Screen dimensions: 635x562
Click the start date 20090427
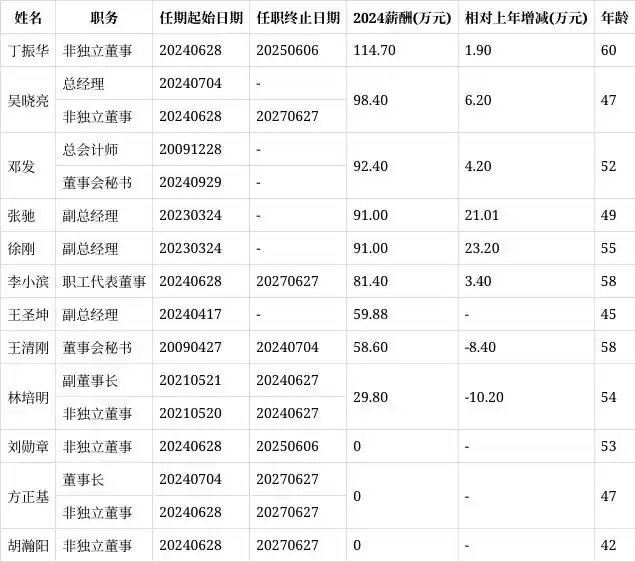[190, 347]
